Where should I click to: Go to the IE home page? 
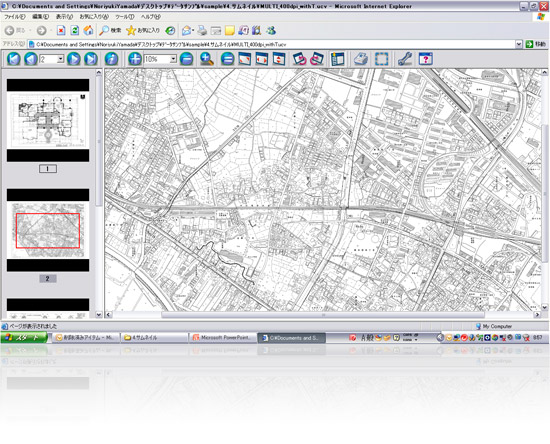coord(88,31)
